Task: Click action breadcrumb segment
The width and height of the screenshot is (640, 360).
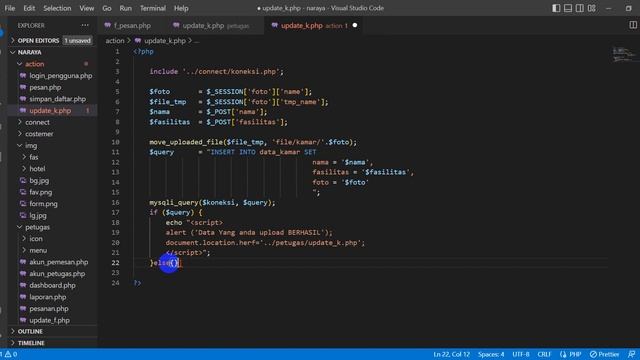Action: point(115,41)
